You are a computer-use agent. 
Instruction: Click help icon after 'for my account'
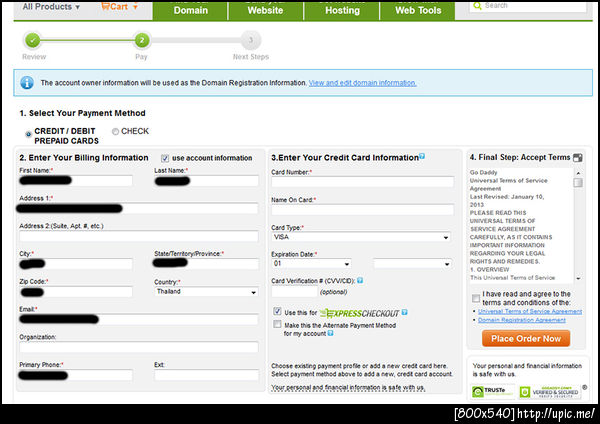[330, 333]
